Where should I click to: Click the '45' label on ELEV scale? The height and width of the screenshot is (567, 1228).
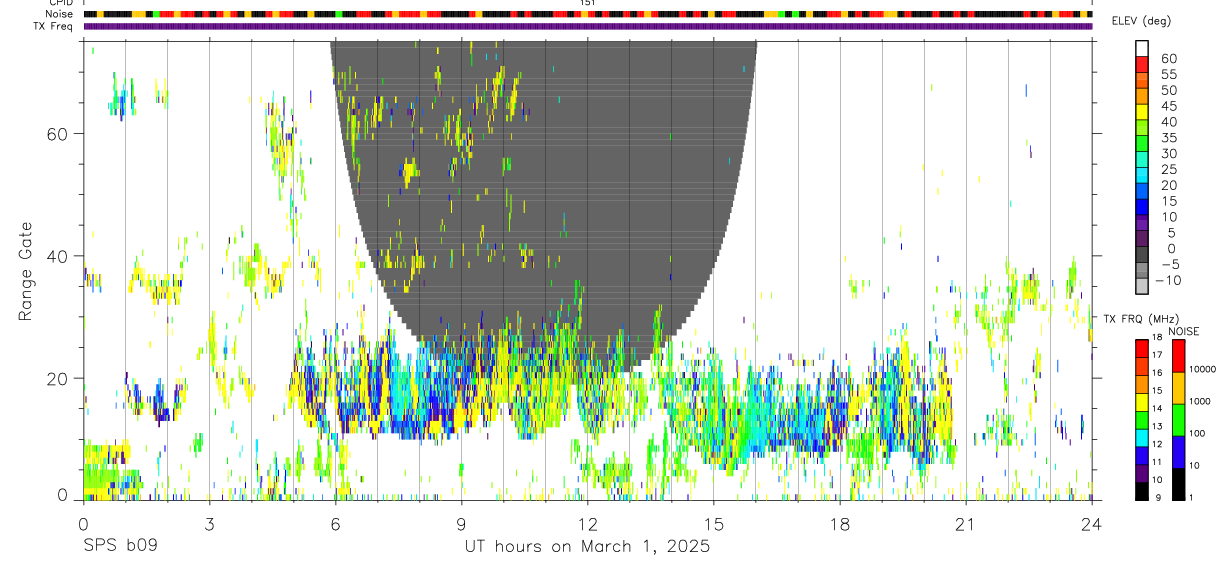click(1169, 106)
